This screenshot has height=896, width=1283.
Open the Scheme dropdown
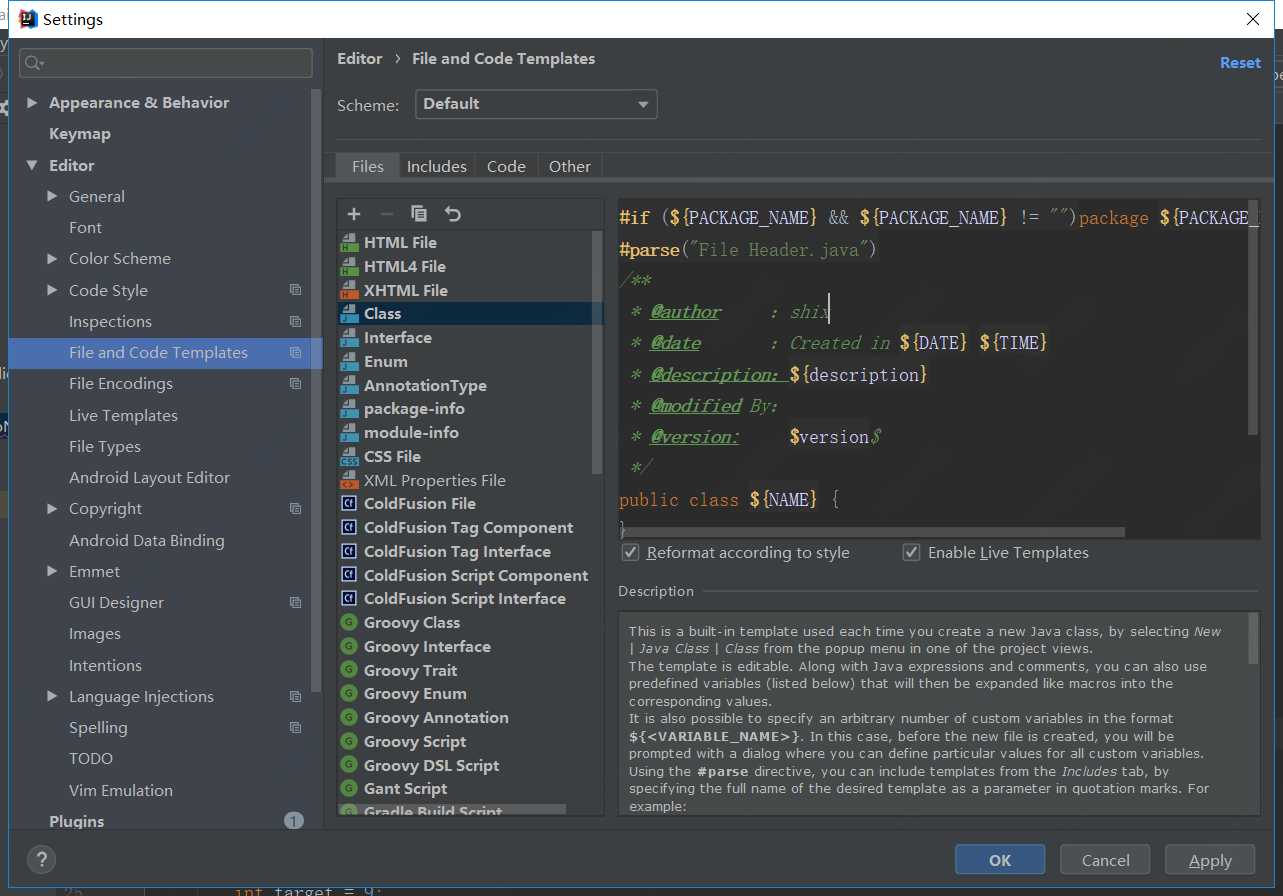536,104
